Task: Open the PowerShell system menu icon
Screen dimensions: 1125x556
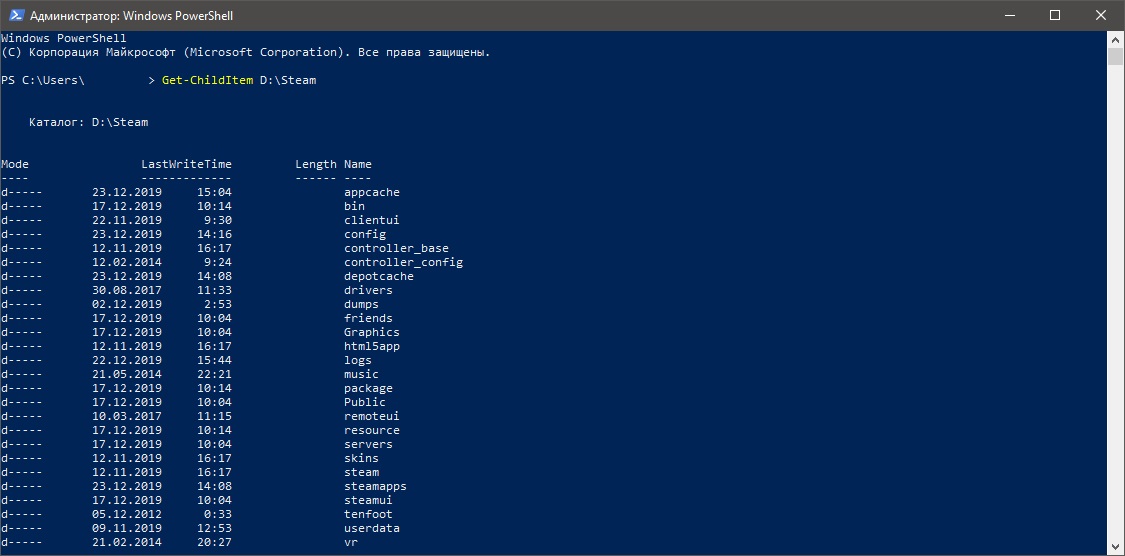Action: click(x=14, y=15)
